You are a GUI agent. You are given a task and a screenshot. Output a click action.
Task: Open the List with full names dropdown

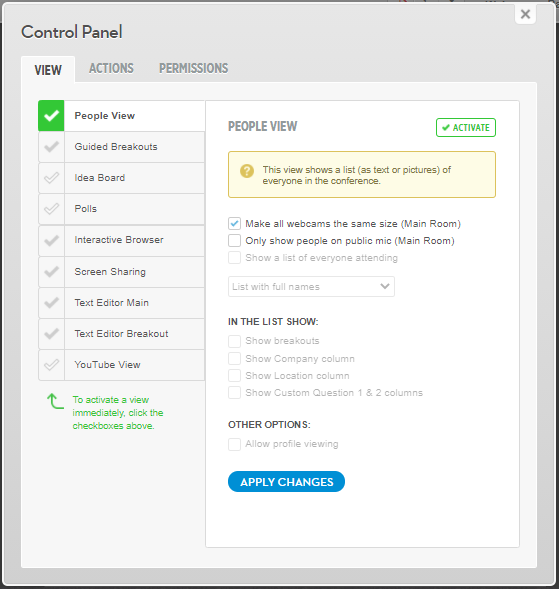point(311,287)
